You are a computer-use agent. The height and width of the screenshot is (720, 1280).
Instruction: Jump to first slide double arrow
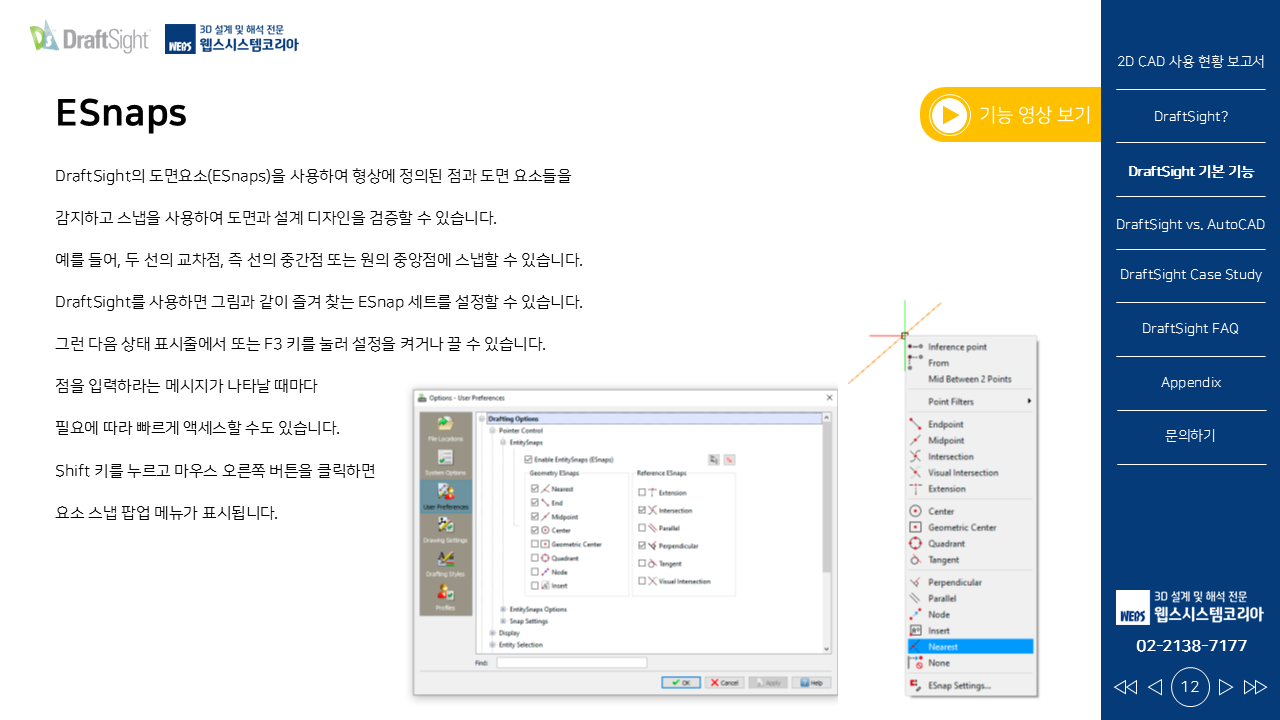pos(1125,687)
